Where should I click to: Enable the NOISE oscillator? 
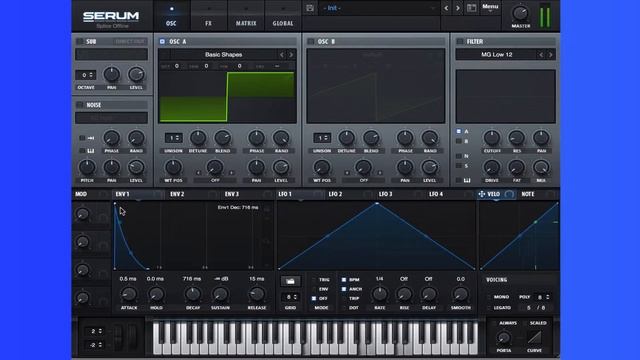click(80, 105)
